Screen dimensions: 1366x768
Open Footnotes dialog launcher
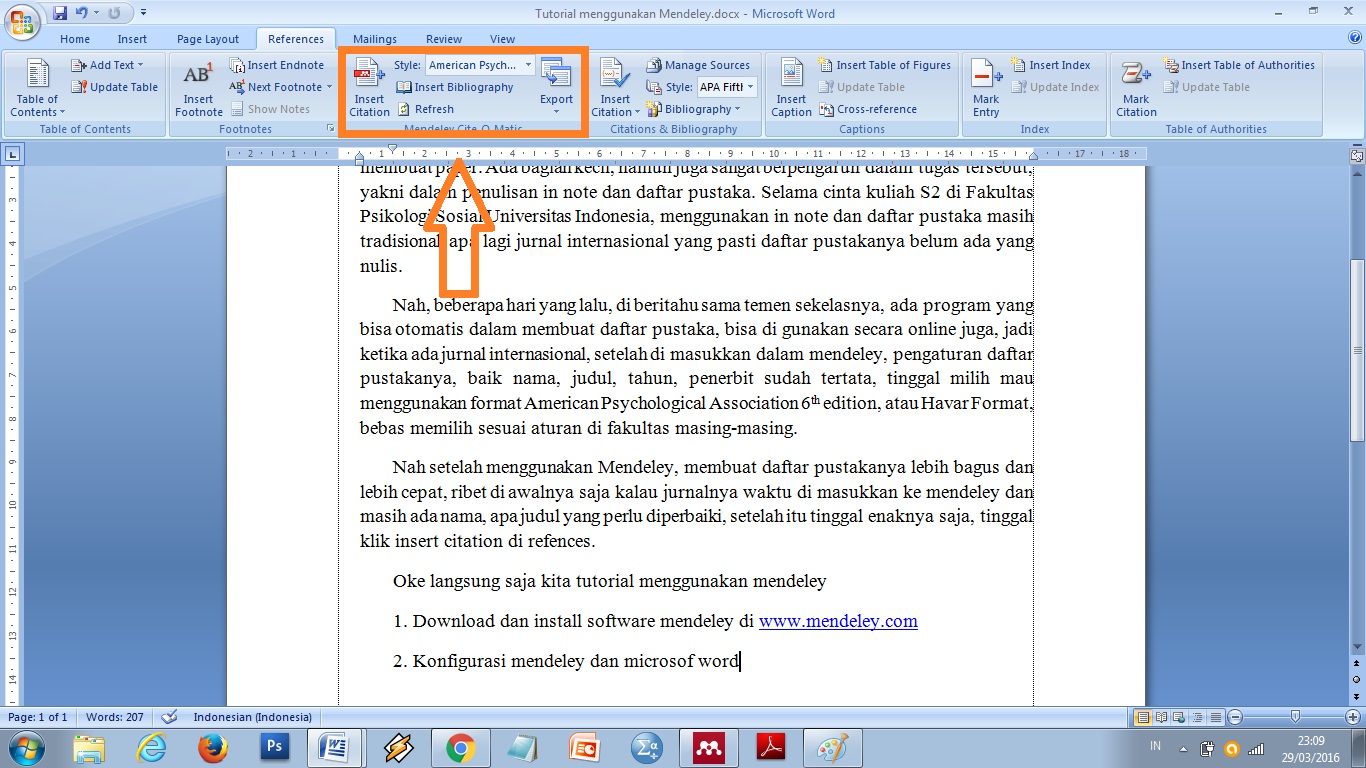(331, 129)
